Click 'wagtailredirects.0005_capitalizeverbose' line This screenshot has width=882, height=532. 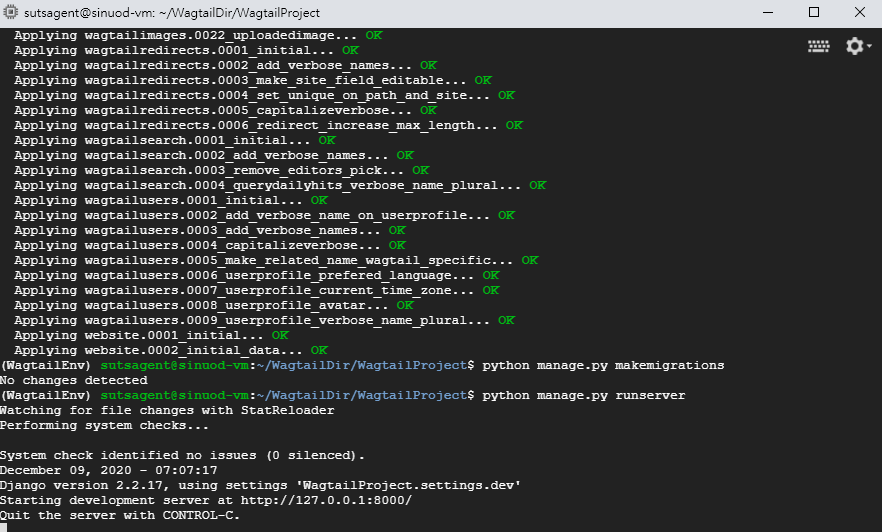point(226,110)
